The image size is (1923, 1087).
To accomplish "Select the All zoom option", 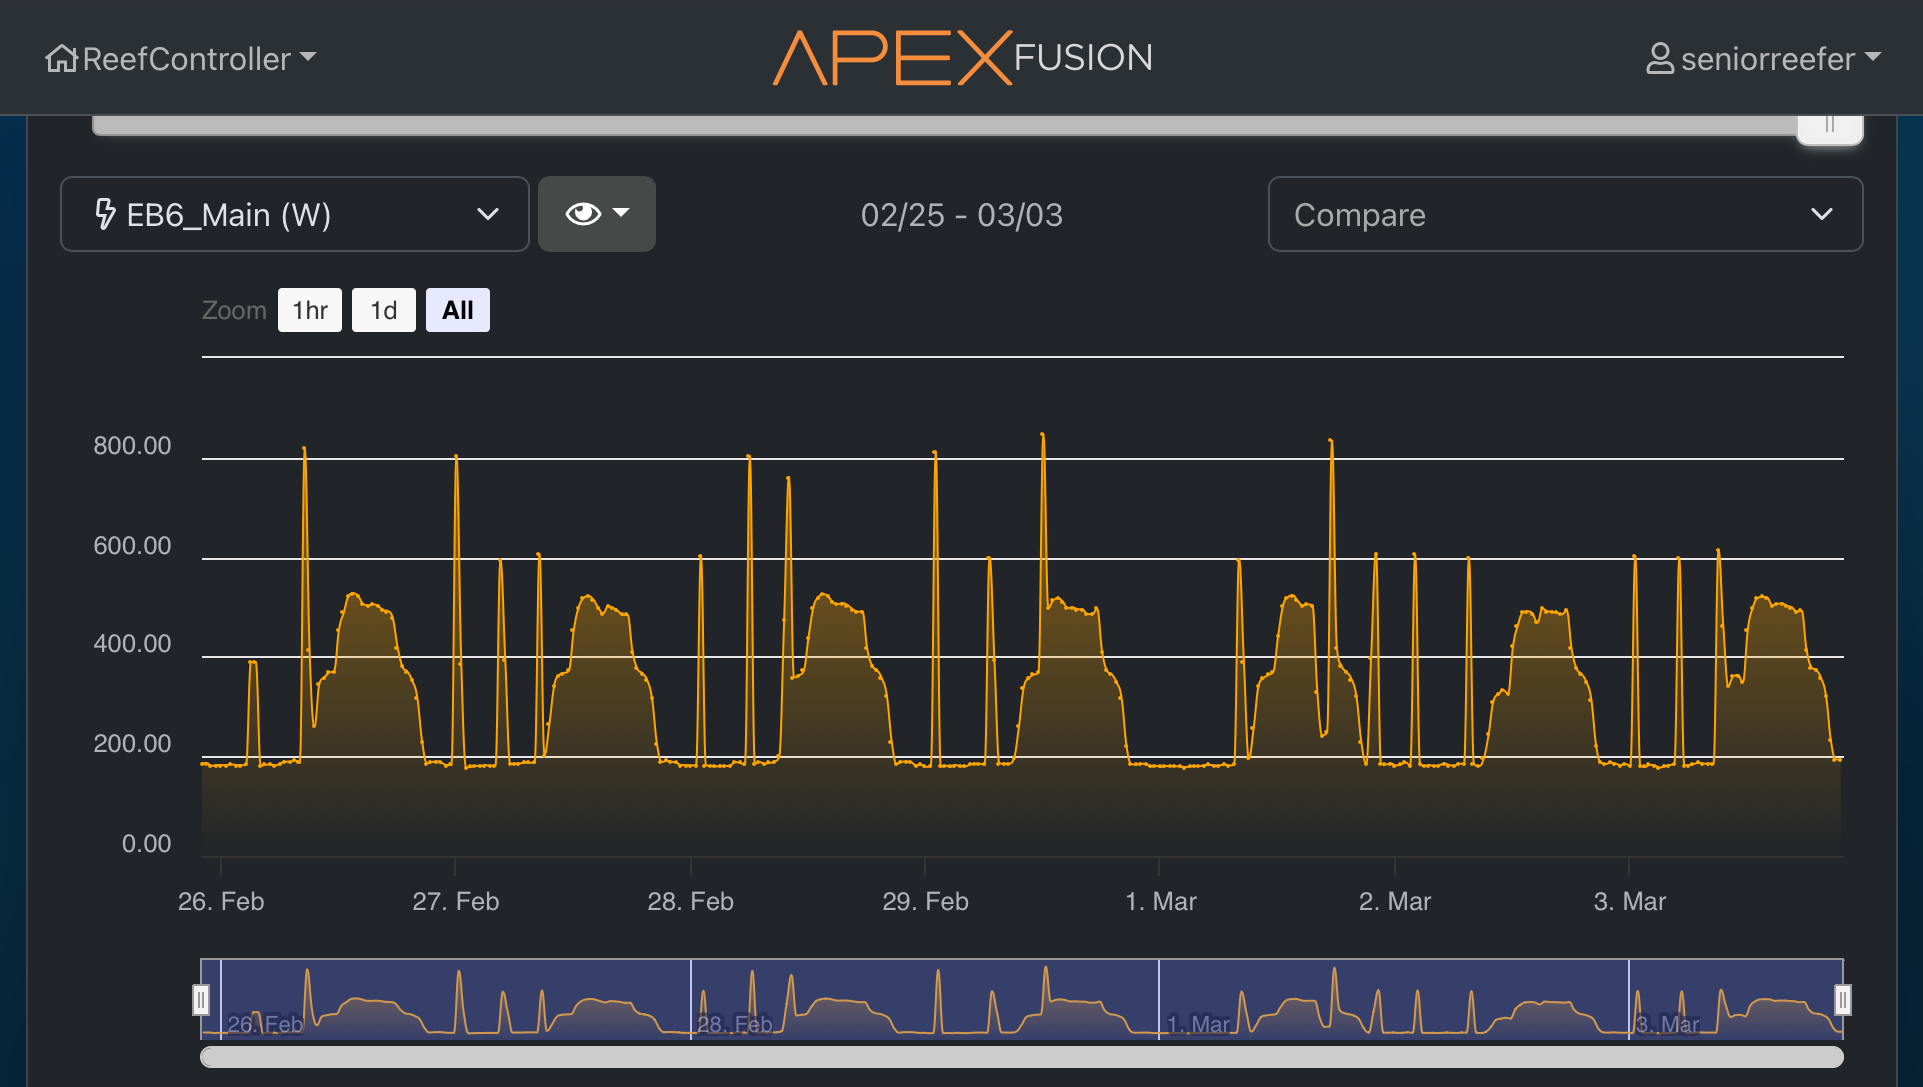I will (457, 310).
